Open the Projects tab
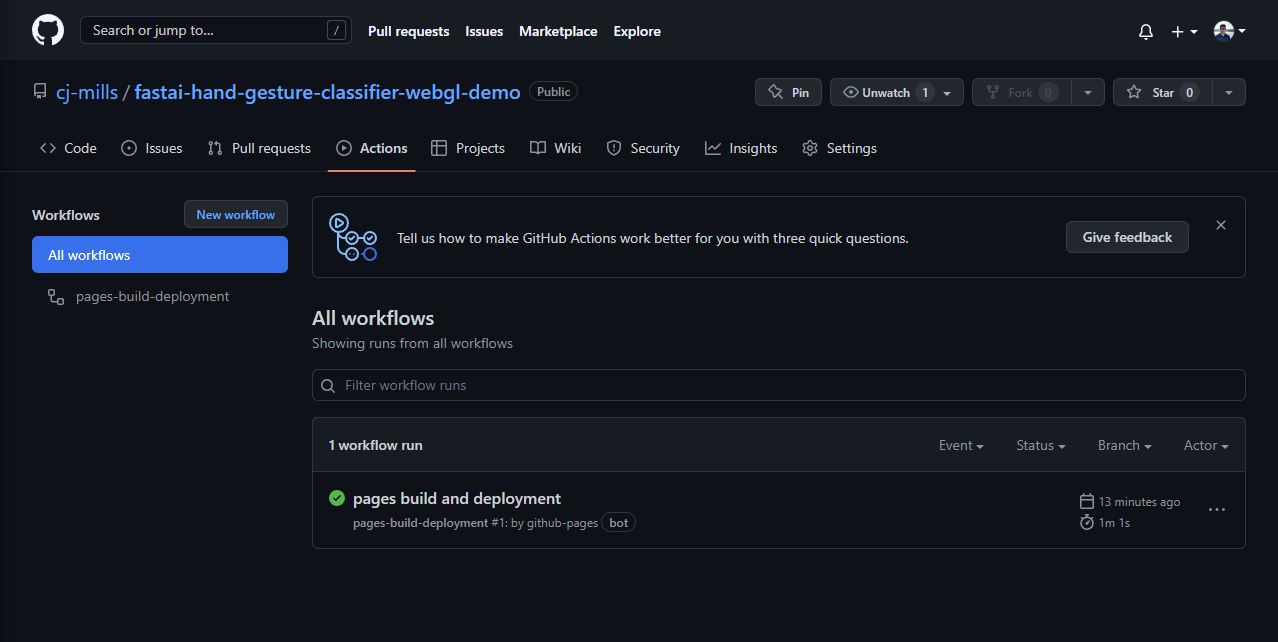Screen dimensions: 1278x642 tap(468, 148)
